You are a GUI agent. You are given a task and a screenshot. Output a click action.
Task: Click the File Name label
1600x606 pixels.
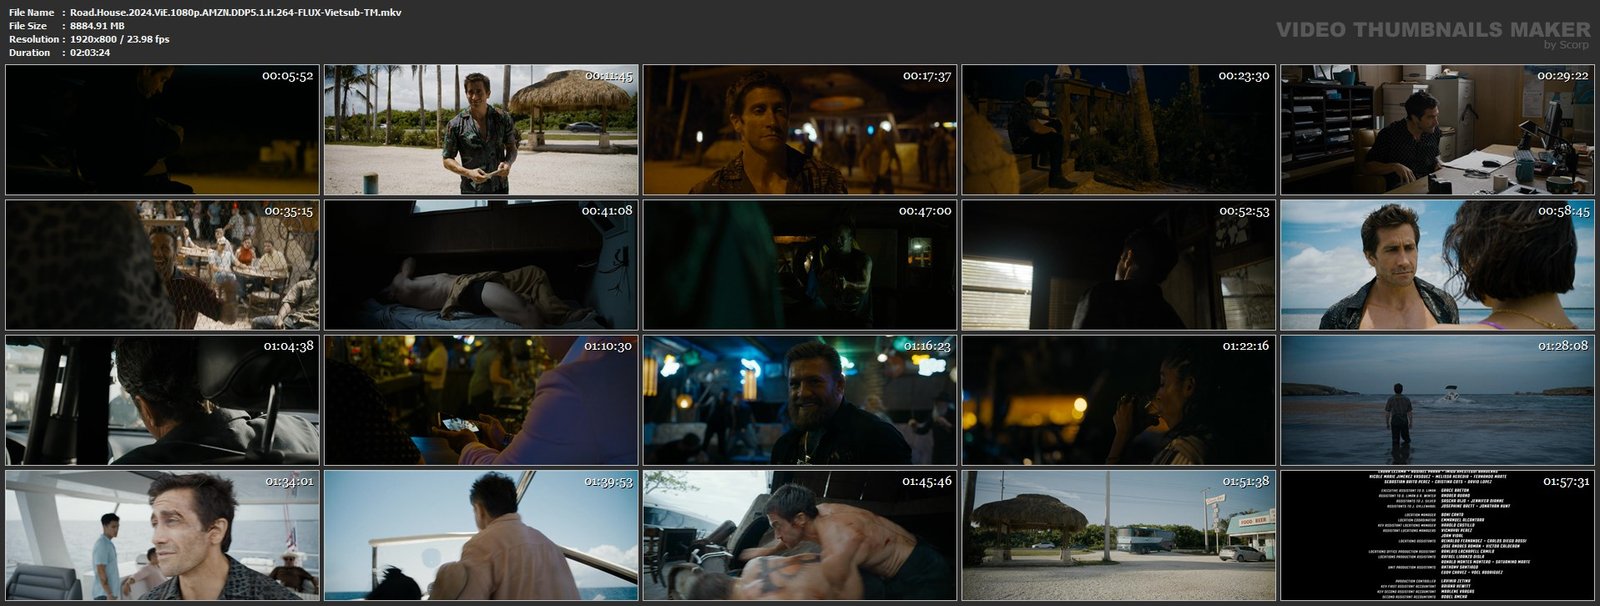click(31, 12)
